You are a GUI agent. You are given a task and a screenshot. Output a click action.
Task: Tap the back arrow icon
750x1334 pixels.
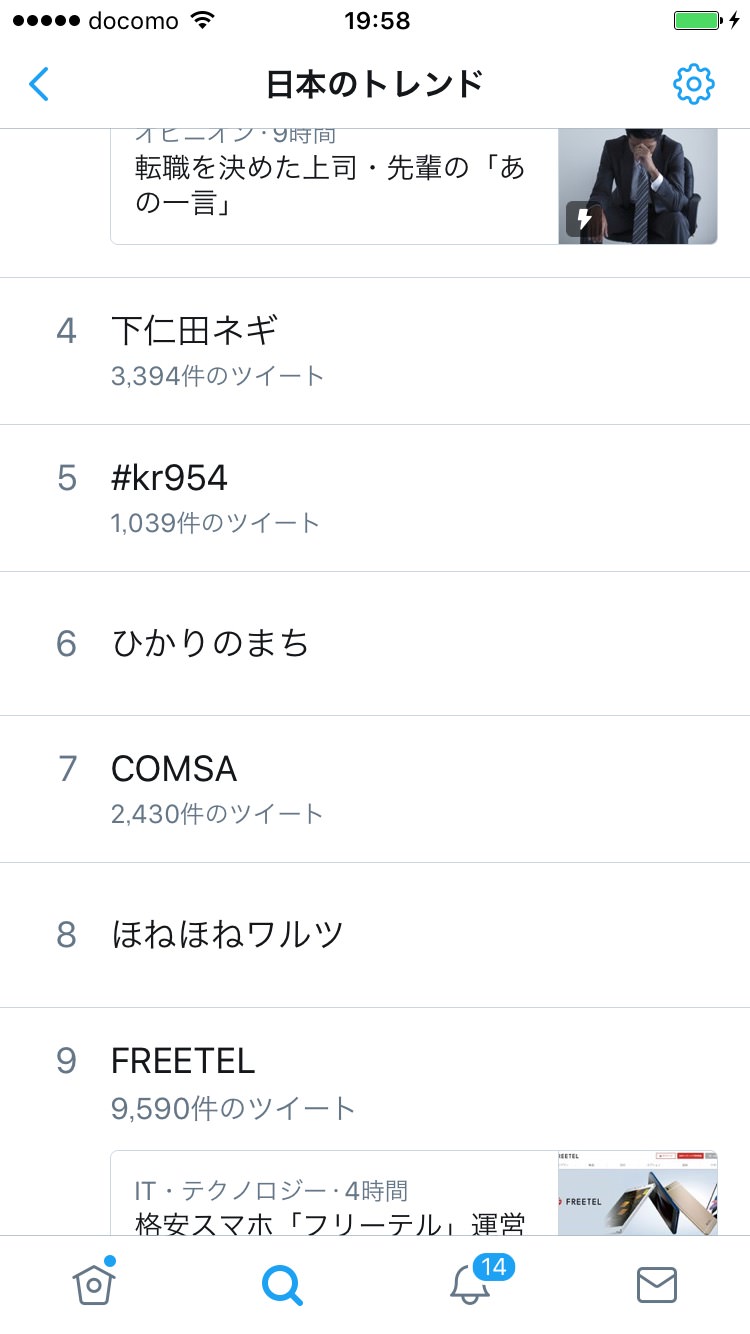(x=39, y=84)
